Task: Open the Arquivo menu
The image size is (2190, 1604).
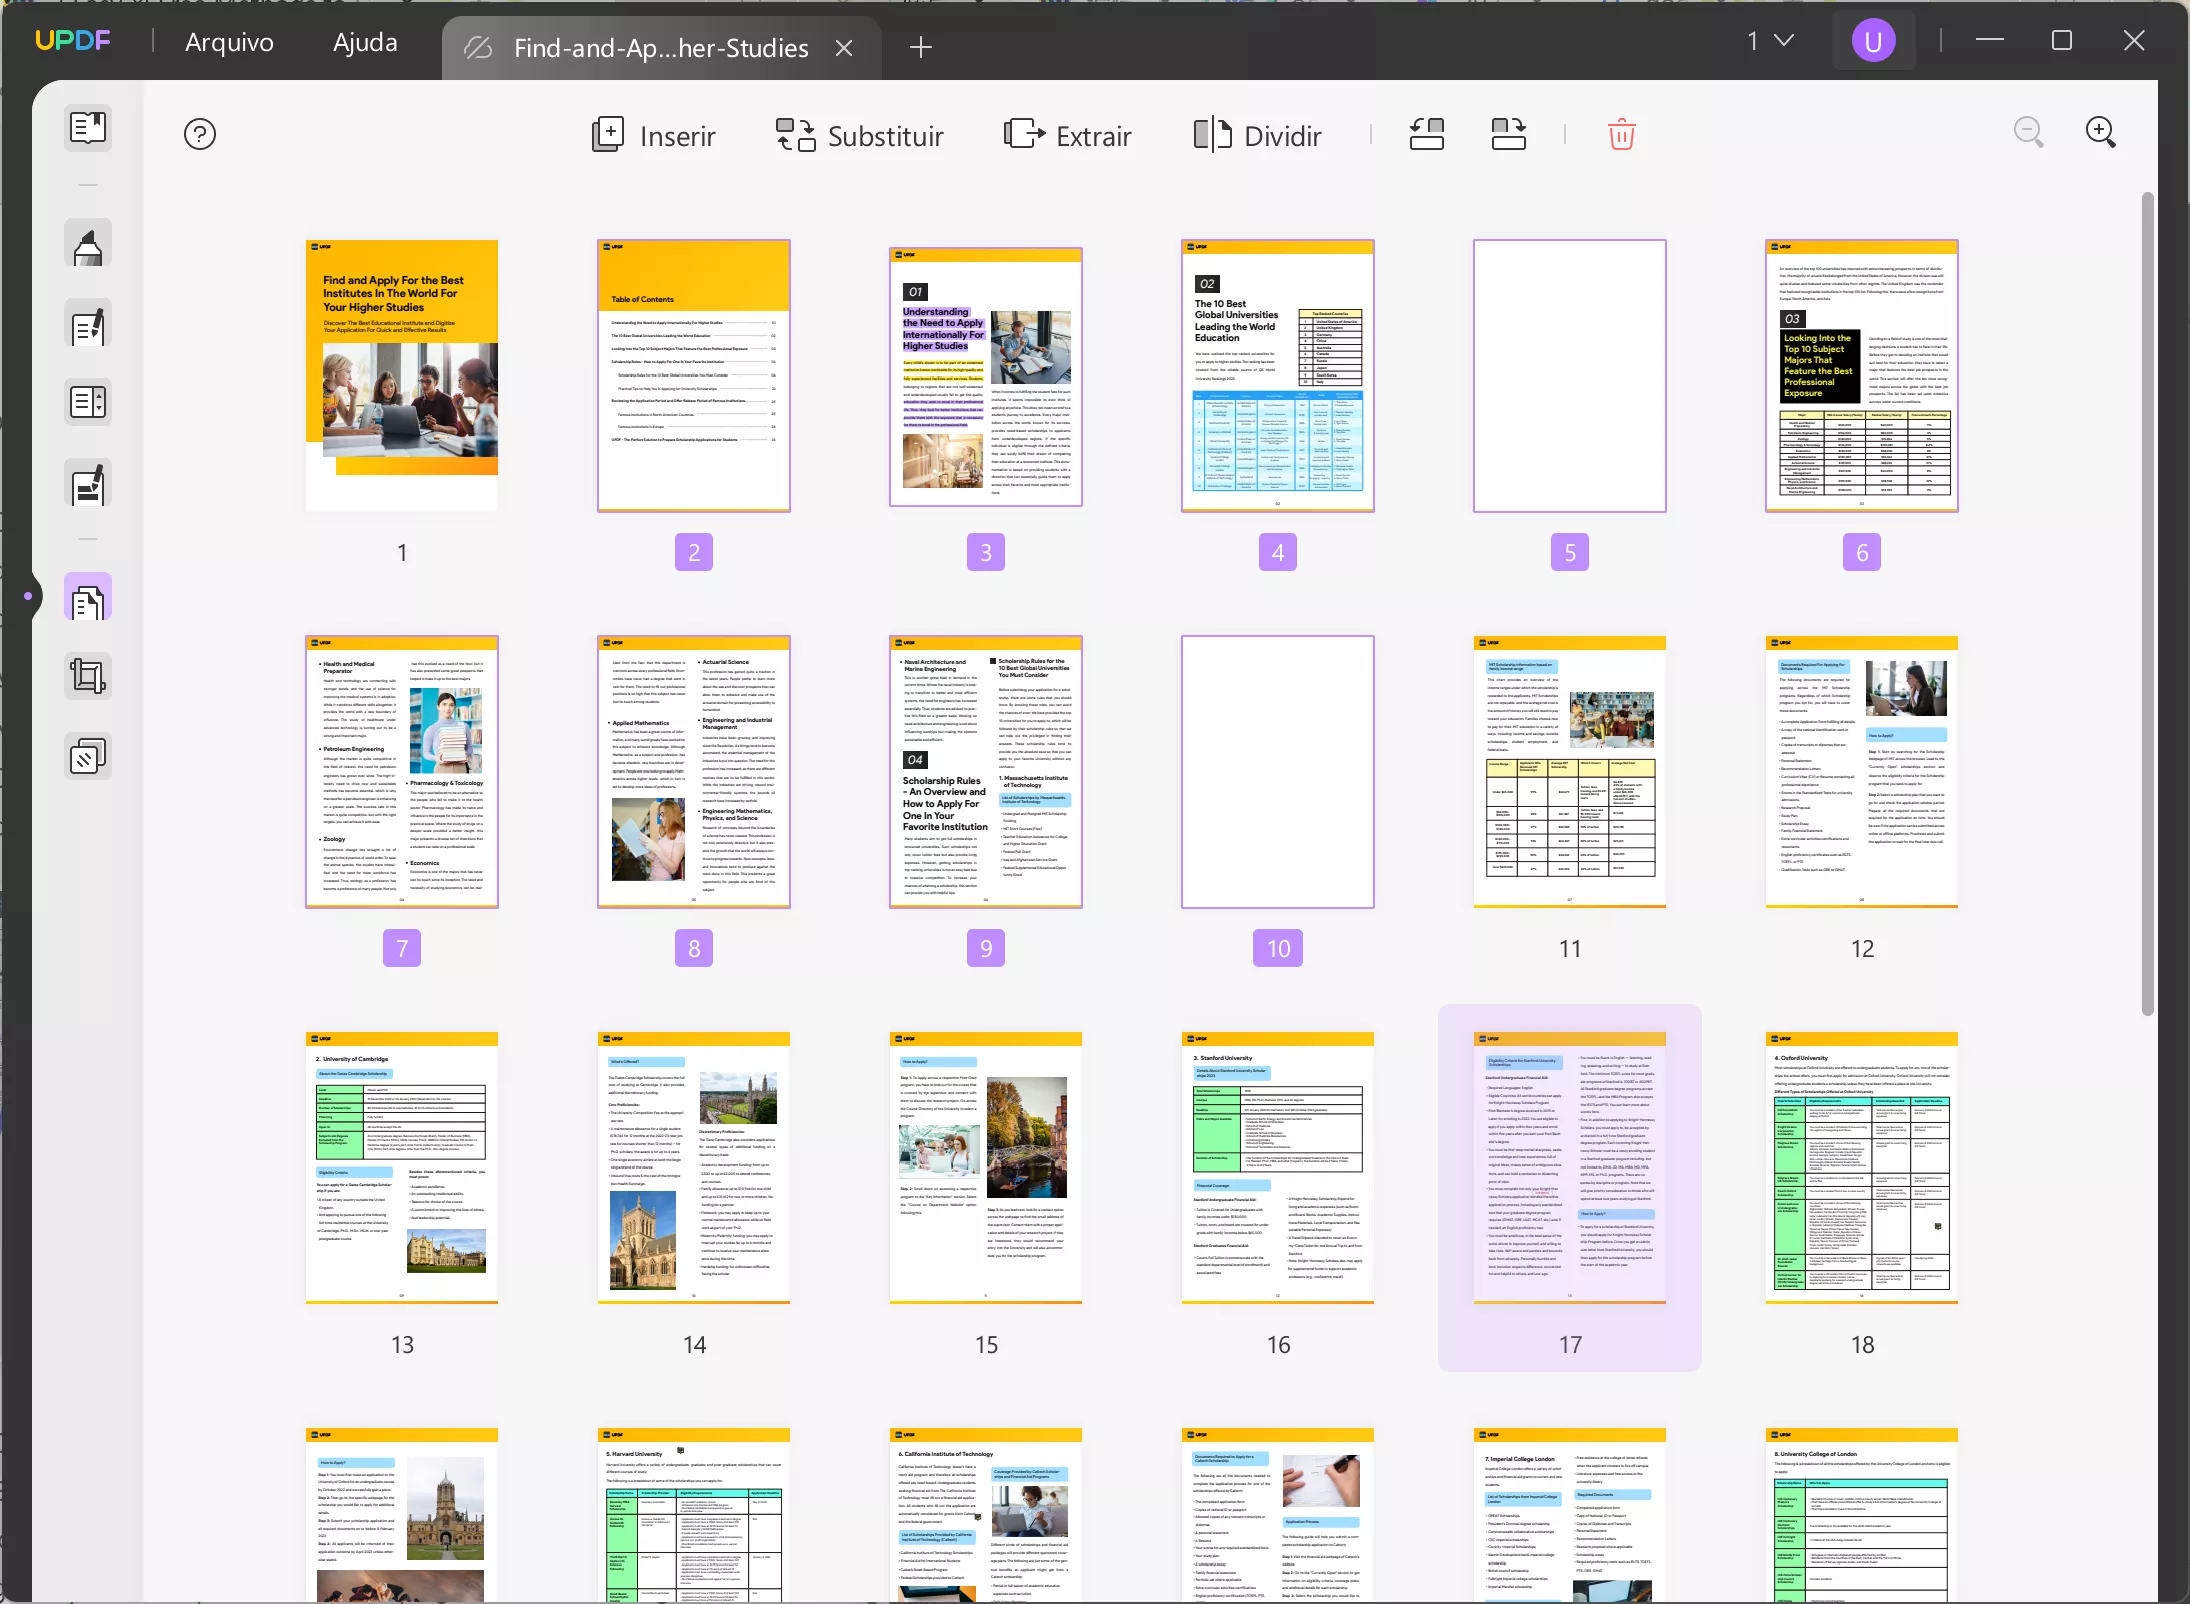Action: 229,42
